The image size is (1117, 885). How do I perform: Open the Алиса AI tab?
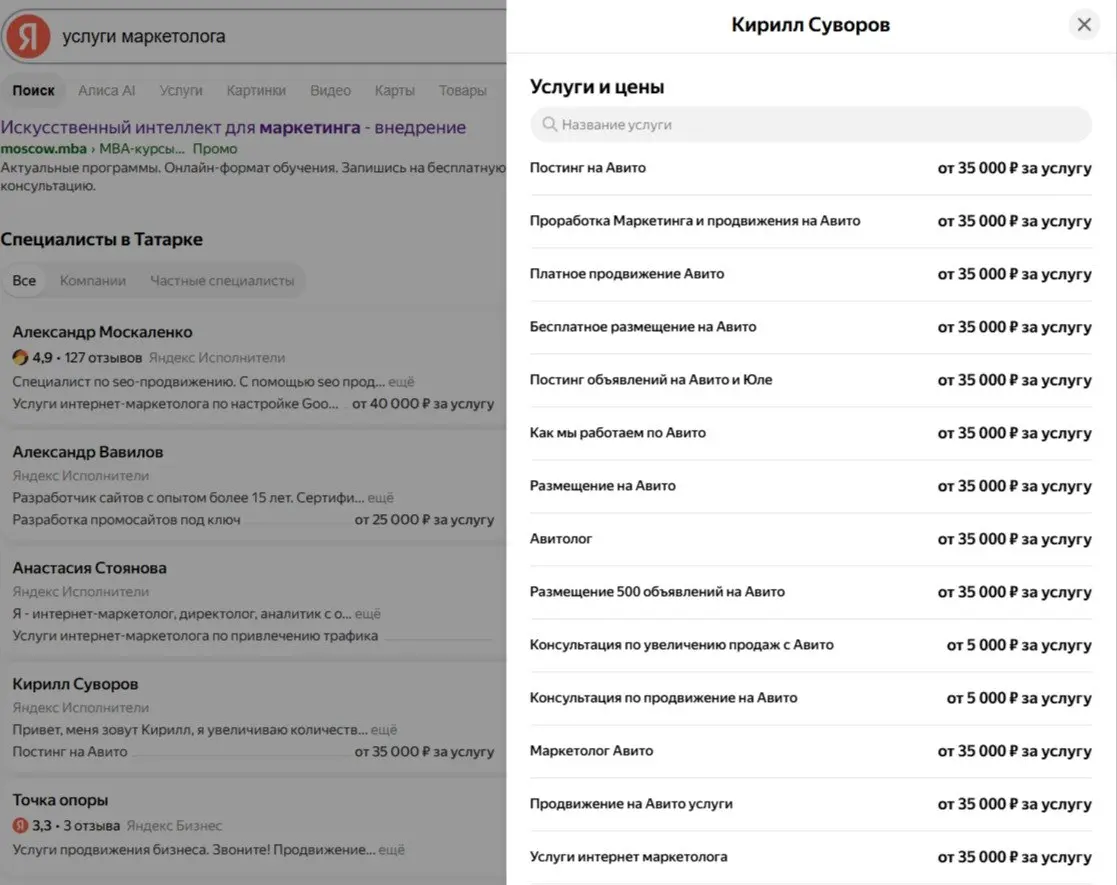tap(107, 90)
